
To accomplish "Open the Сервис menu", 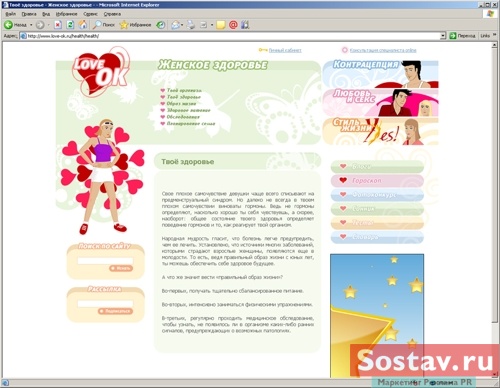I will click(91, 14).
